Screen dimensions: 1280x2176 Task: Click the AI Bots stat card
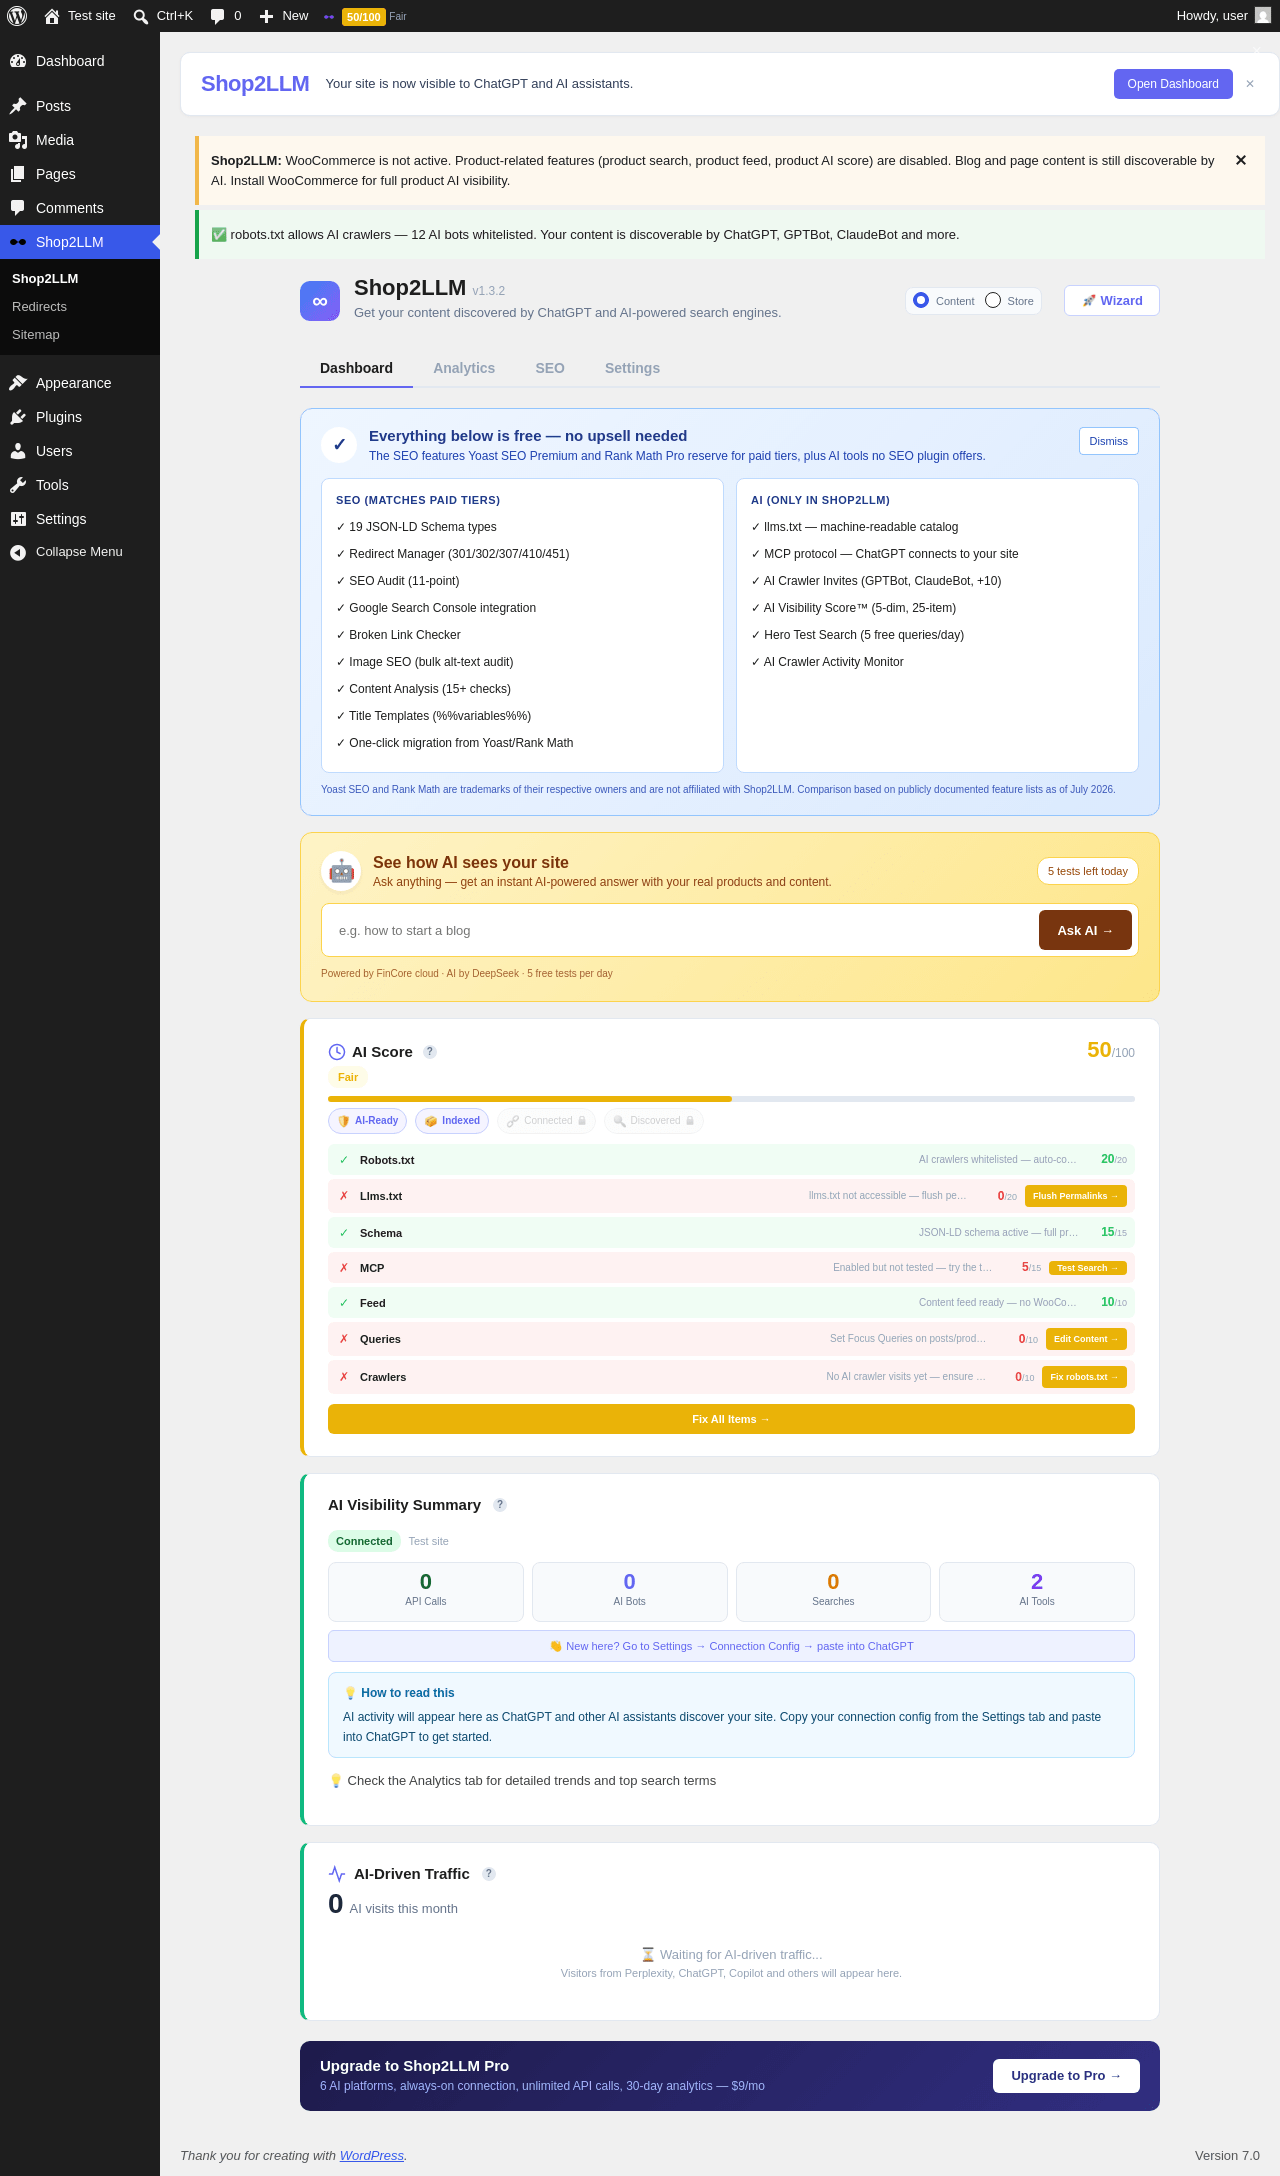pyautogui.click(x=630, y=1592)
